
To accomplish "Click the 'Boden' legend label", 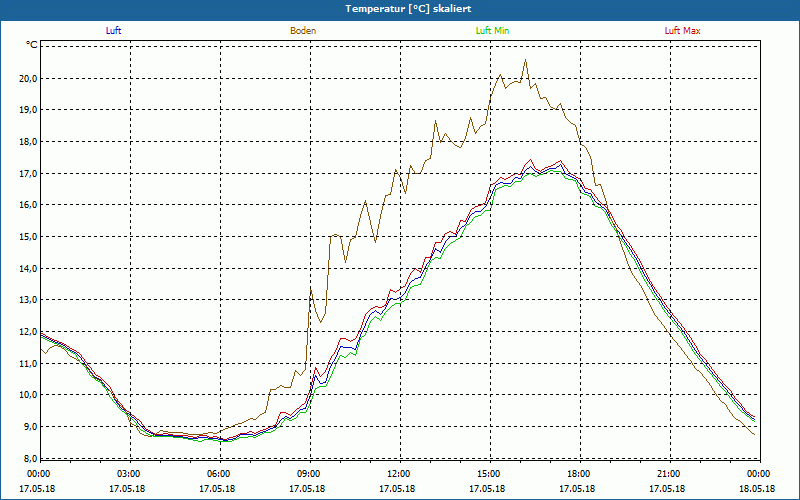I will point(303,31).
